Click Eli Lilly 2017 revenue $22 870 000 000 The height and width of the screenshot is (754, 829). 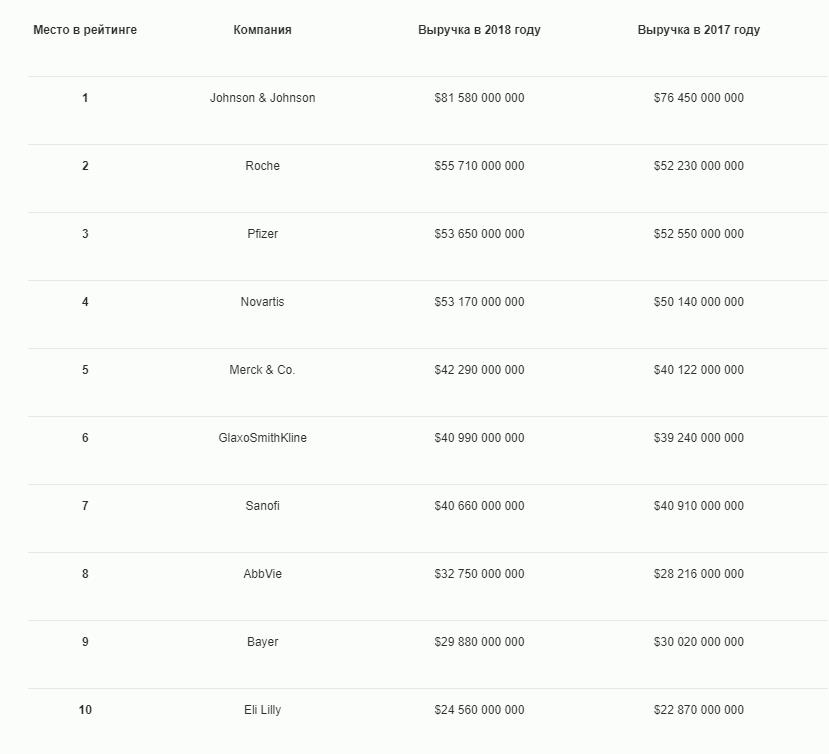tap(698, 710)
